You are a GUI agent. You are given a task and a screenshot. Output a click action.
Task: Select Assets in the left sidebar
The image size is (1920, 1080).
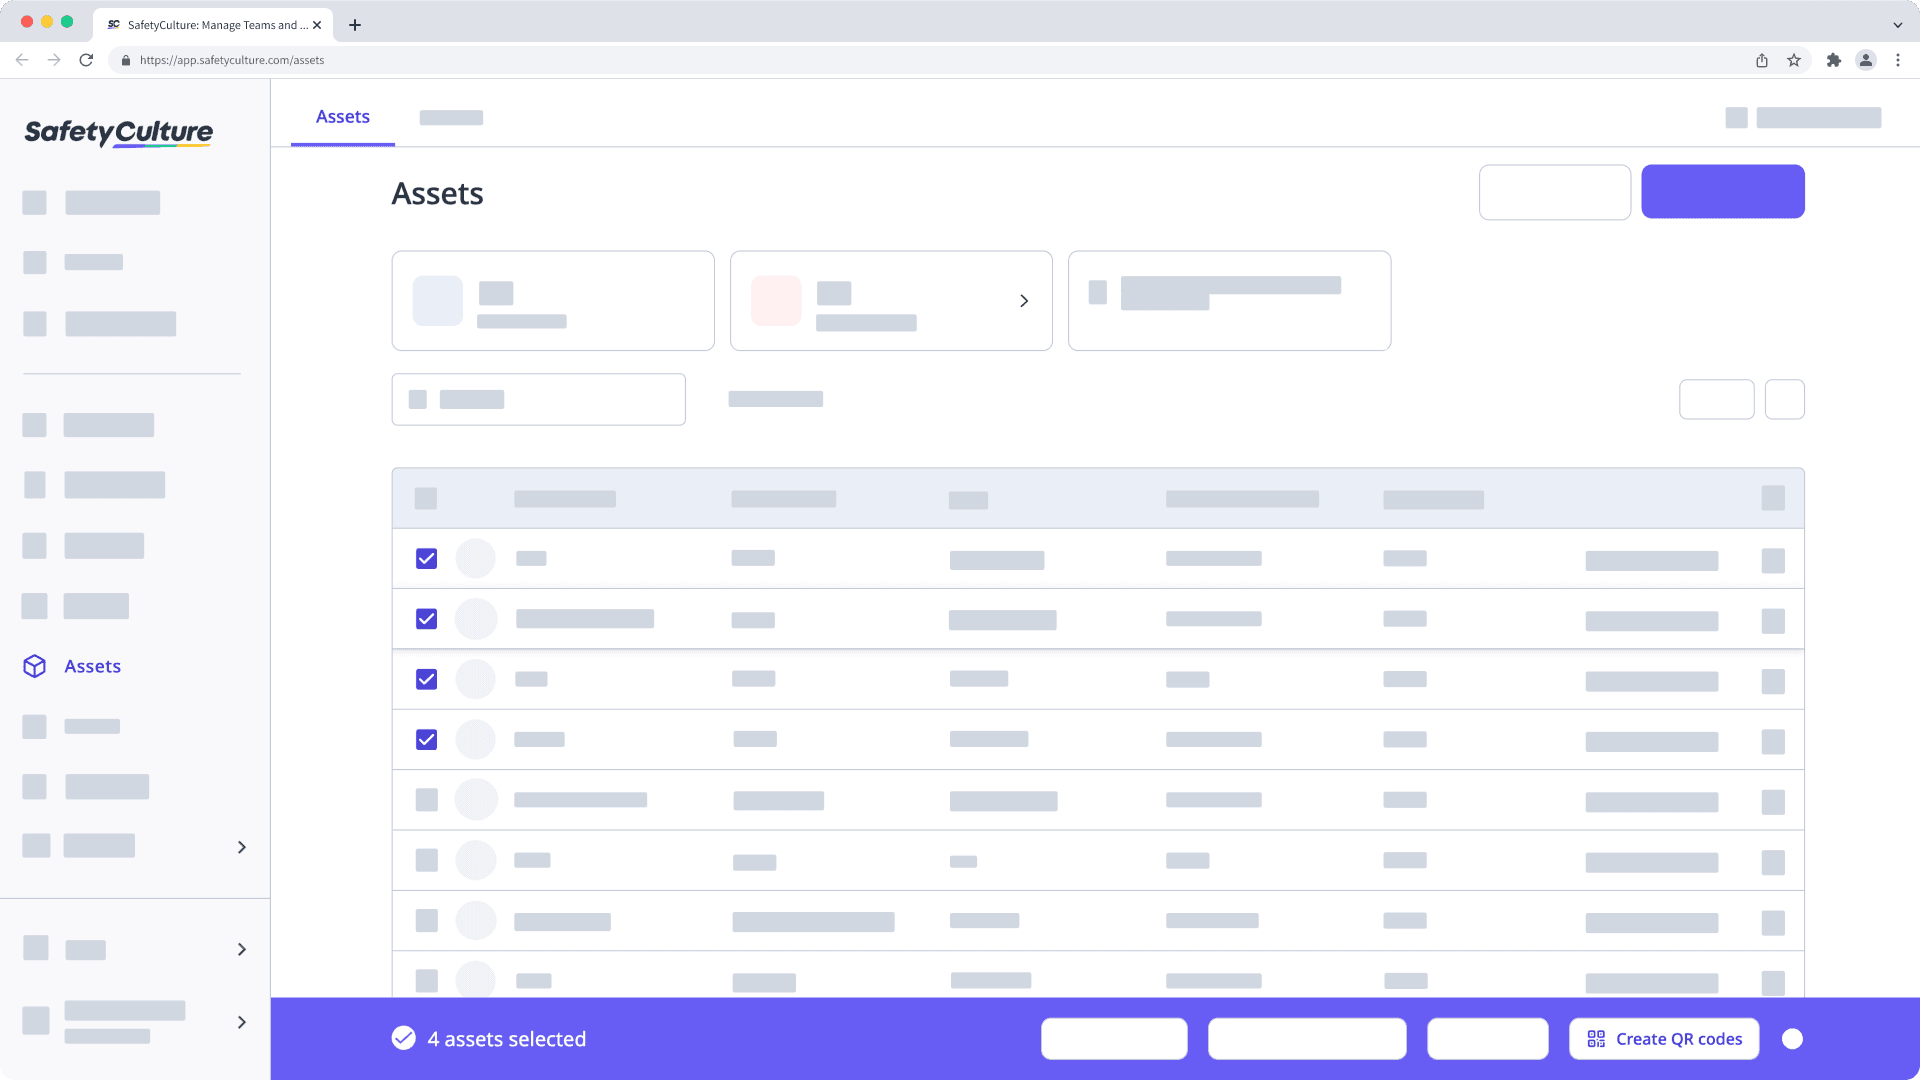click(x=92, y=666)
